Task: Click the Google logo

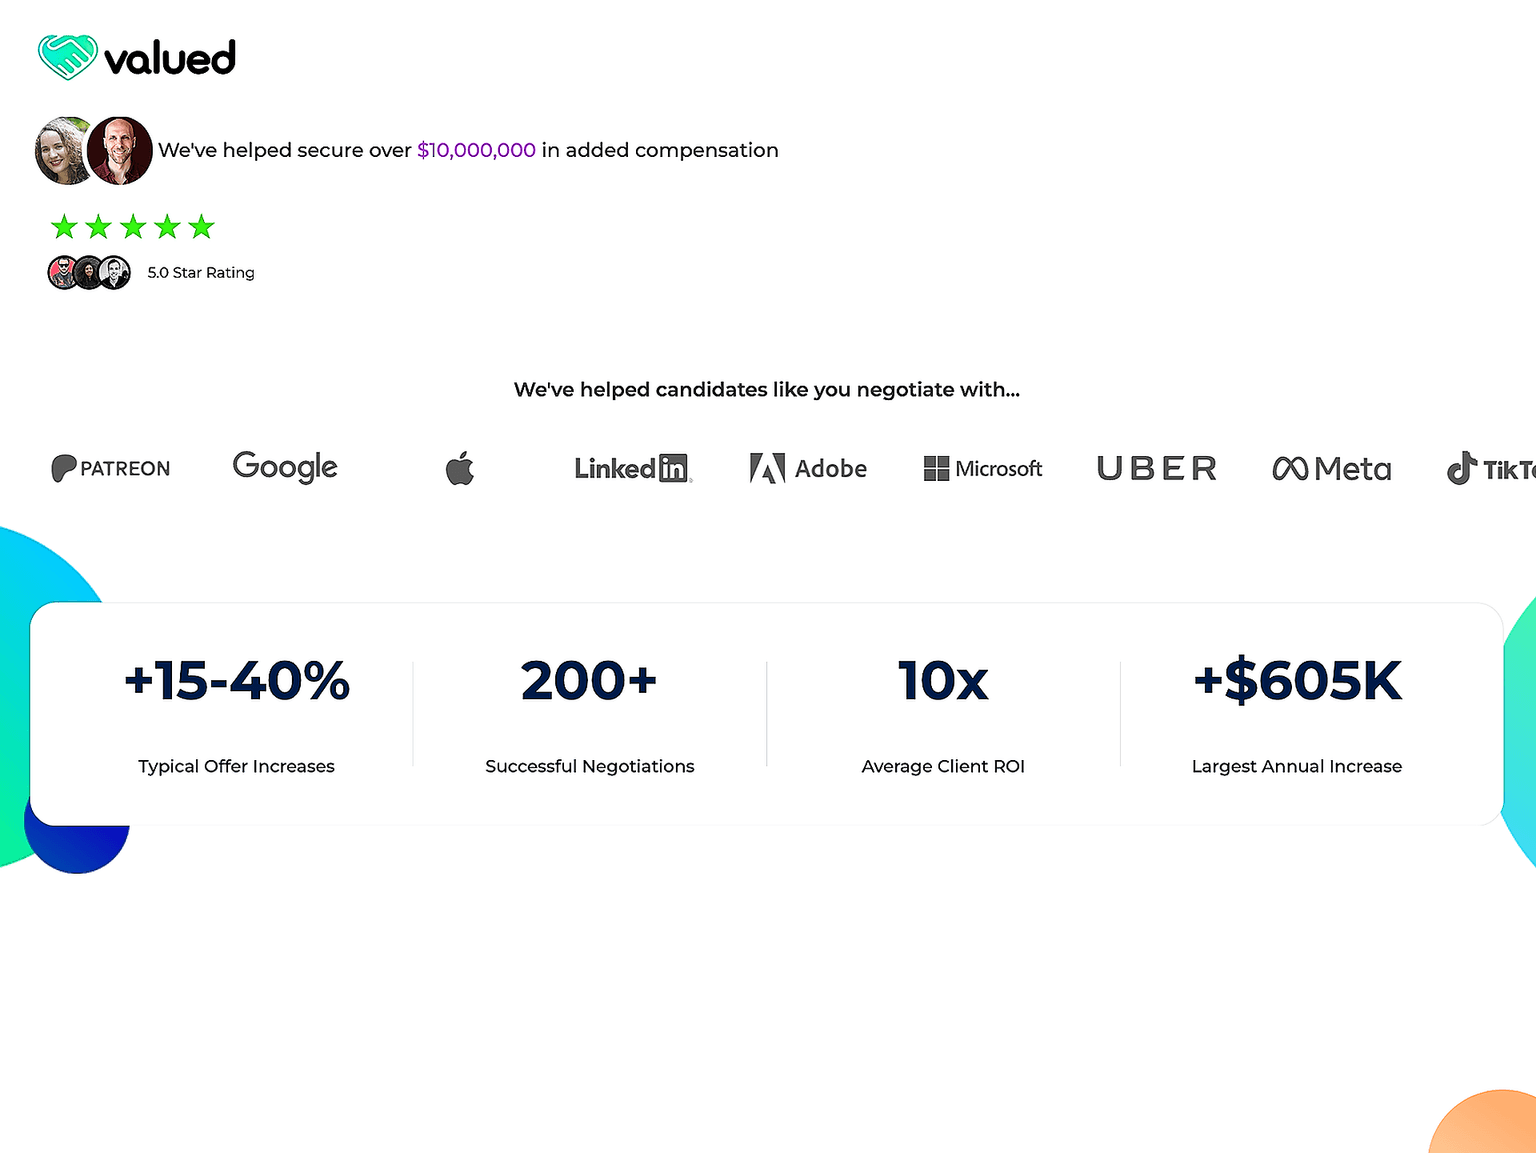Action: [285, 467]
